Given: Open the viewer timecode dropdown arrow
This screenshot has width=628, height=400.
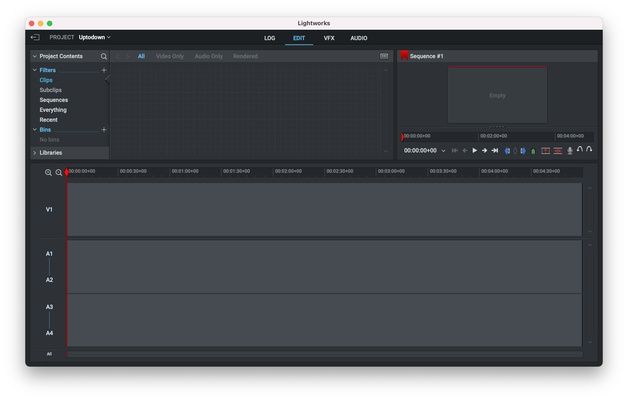Looking at the screenshot, I should click(443, 151).
